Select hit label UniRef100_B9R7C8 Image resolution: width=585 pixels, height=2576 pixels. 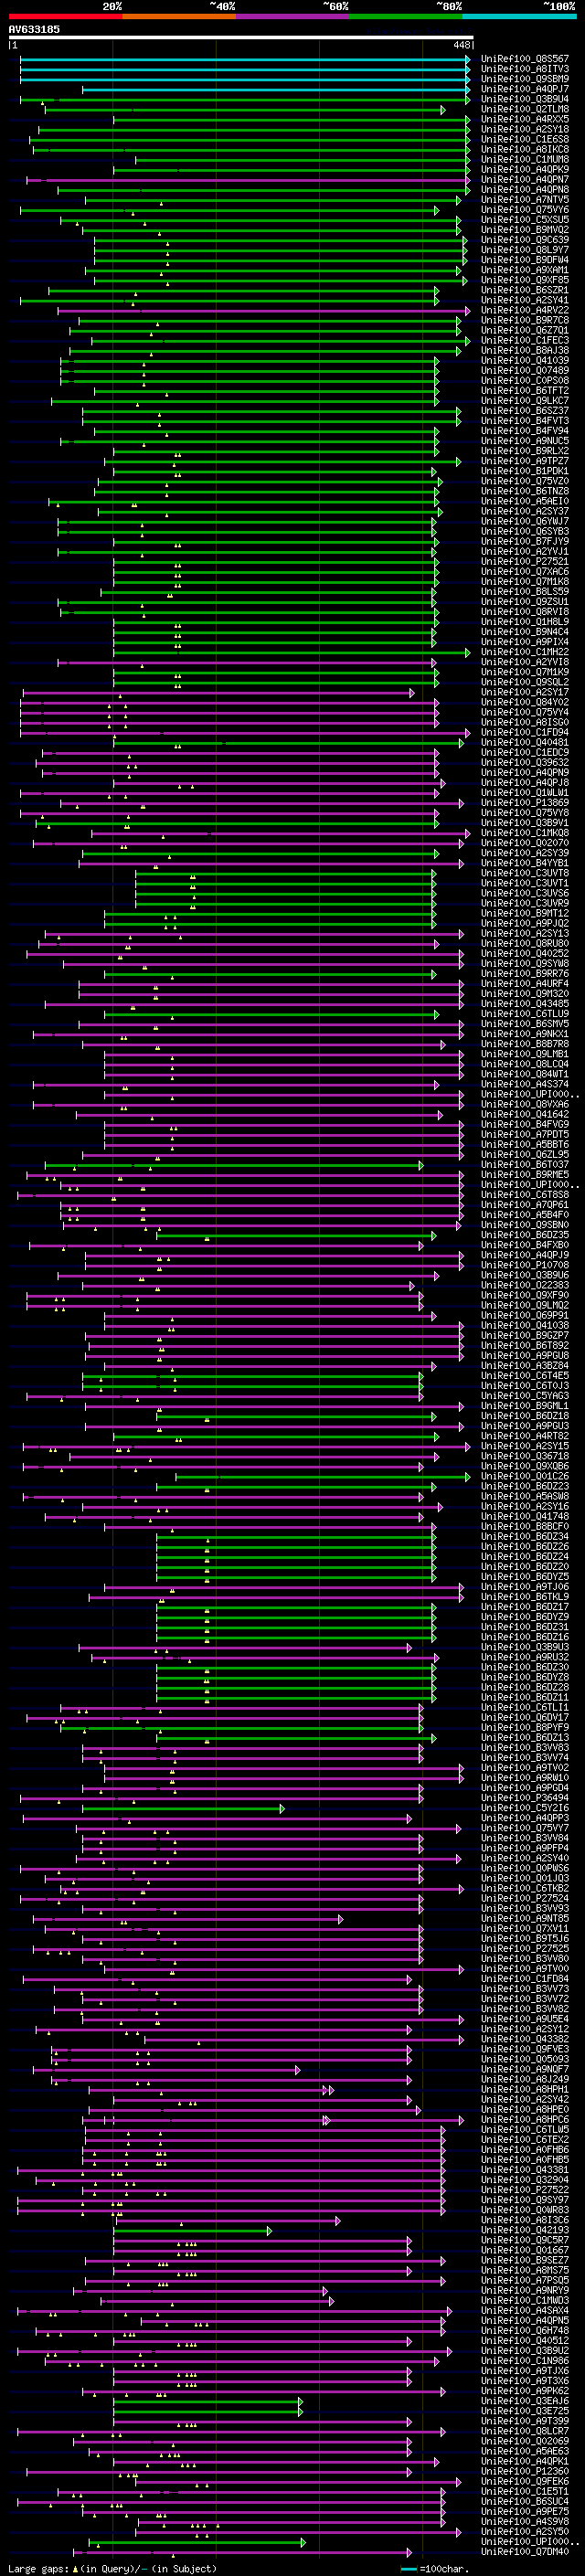[525, 320]
